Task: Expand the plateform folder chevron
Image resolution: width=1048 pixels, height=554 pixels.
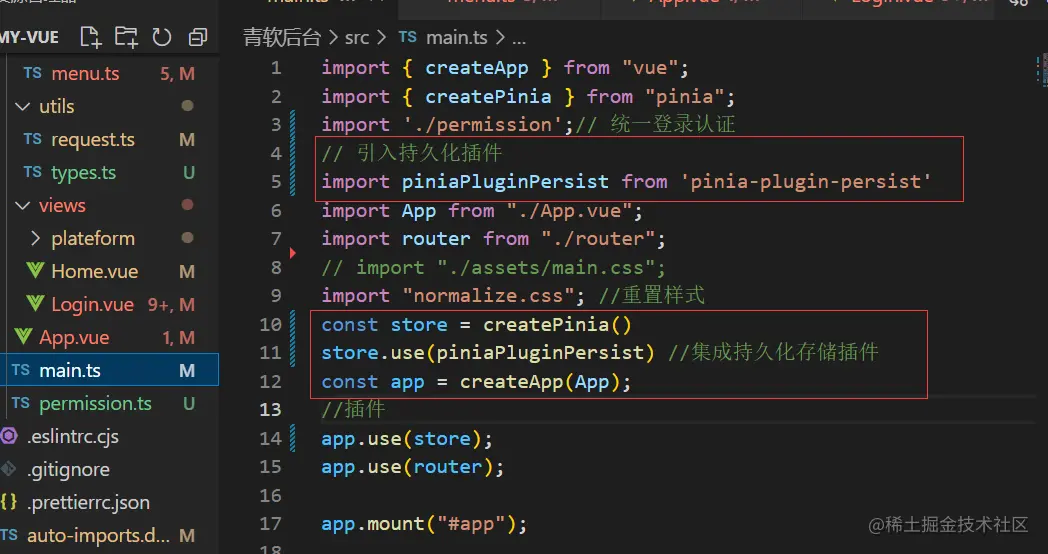Action: click(x=36, y=238)
